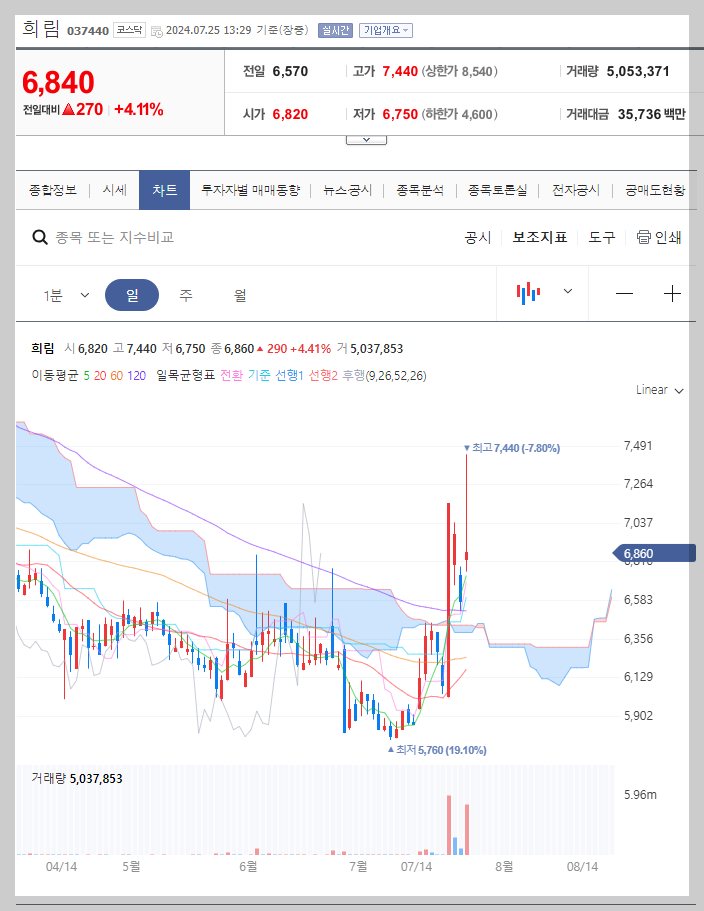Select the 주 (weekly) chart interval
This screenshot has width=704, height=911.
[184, 293]
